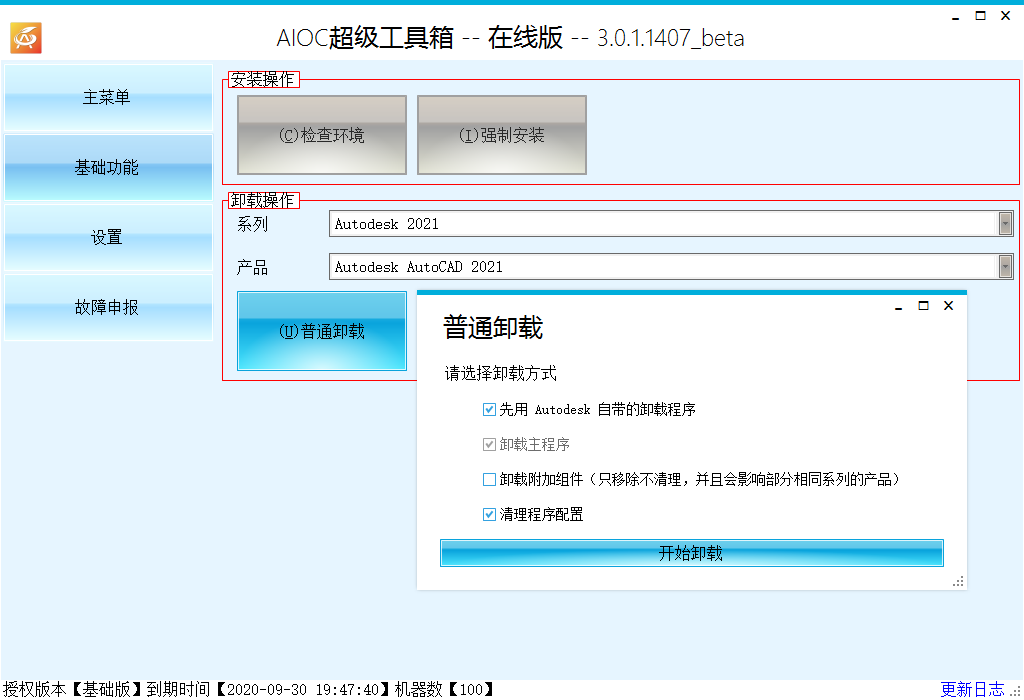Open the 故障申报 fault report section
The height and width of the screenshot is (700, 1024).
pyautogui.click(x=107, y=308)
